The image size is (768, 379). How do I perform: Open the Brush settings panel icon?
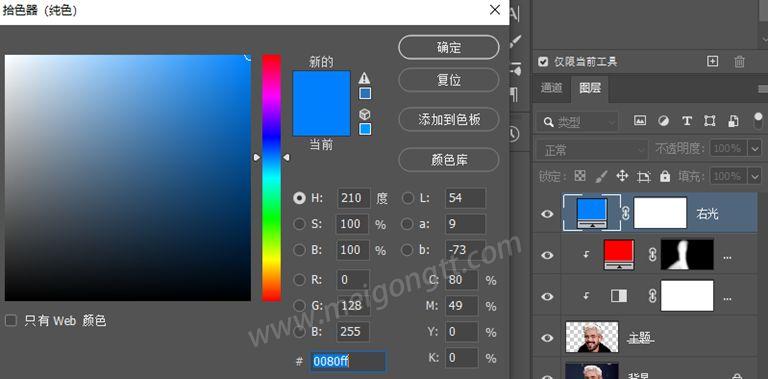515,42
